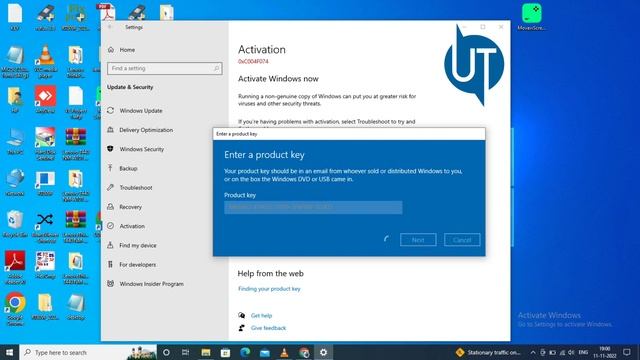Select the Movavi Screen Recorder desktop icon

click(x=531, y=17)
